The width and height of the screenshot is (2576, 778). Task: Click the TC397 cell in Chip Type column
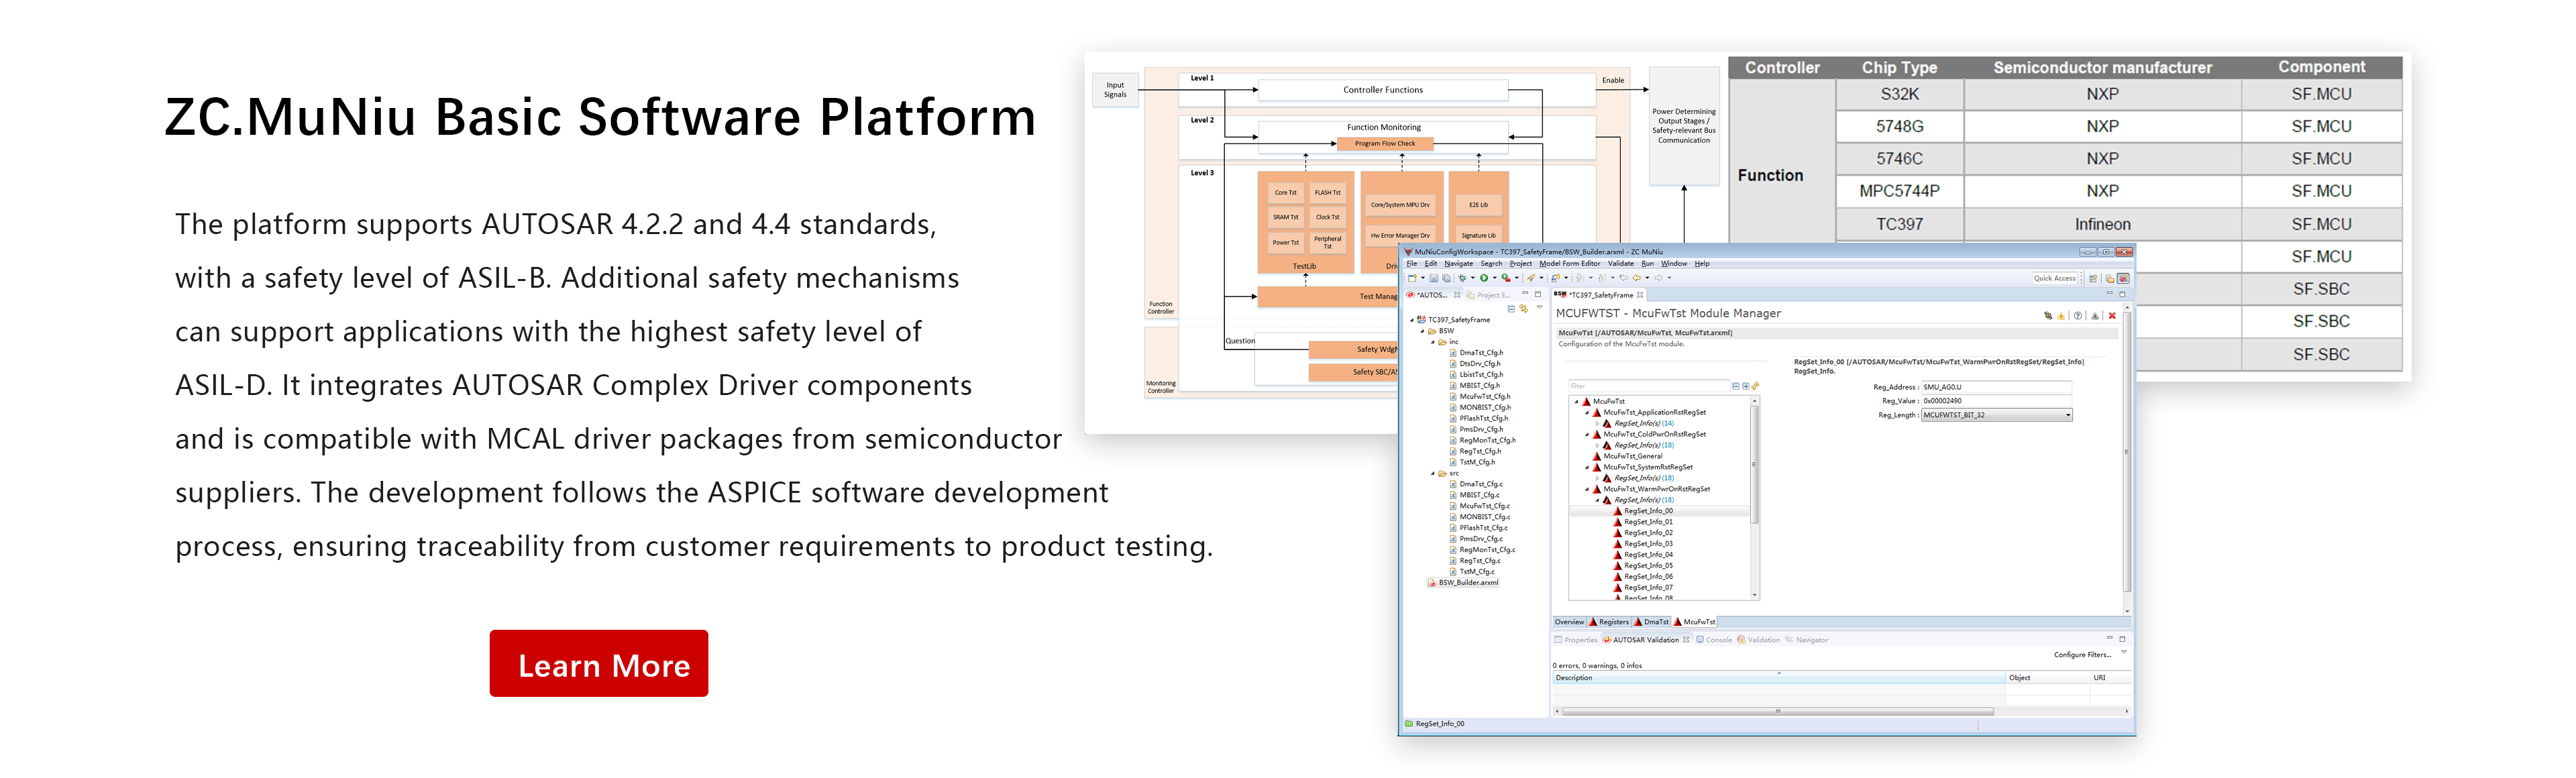point(1899,224)
